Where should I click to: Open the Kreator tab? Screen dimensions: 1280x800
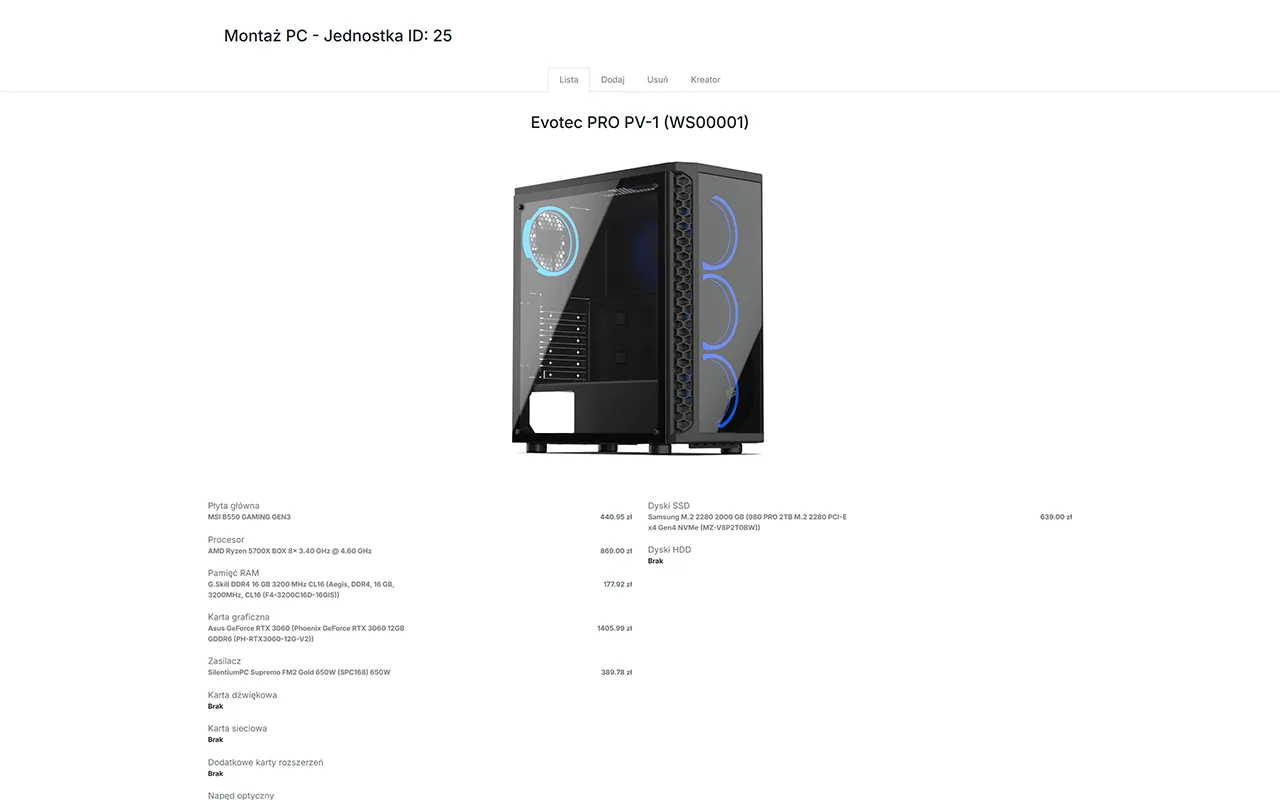[706, 80]
